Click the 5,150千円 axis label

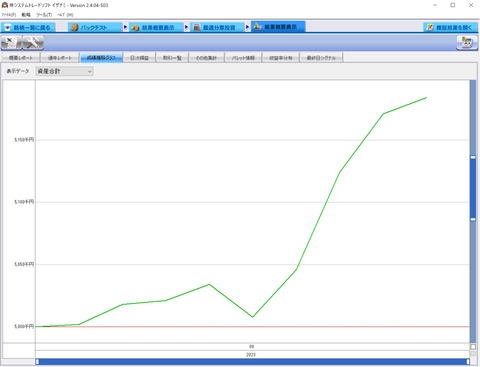[24, 140]
